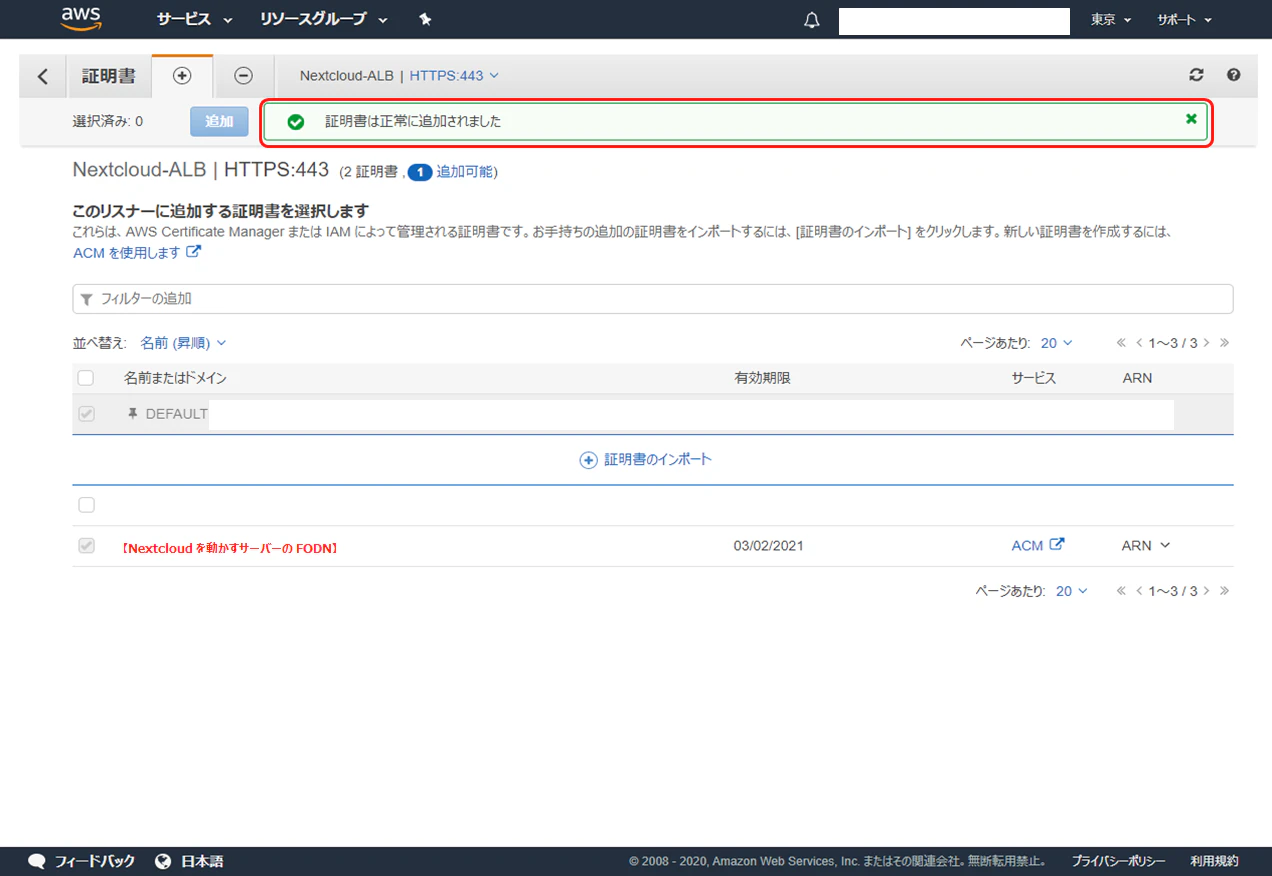Screen dimensions: 1272x876
Task: Click the ARN column header
Action: (1137, 378)
